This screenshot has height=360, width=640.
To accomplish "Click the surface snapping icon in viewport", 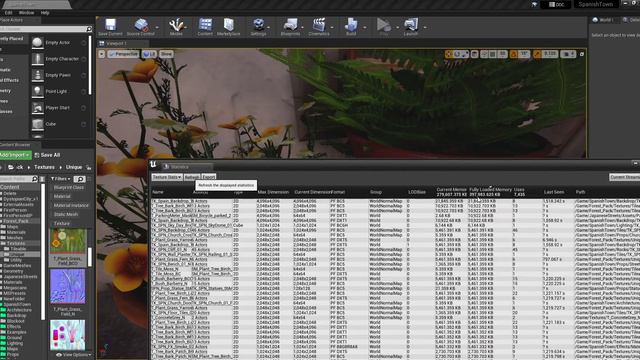I will 484,54.
